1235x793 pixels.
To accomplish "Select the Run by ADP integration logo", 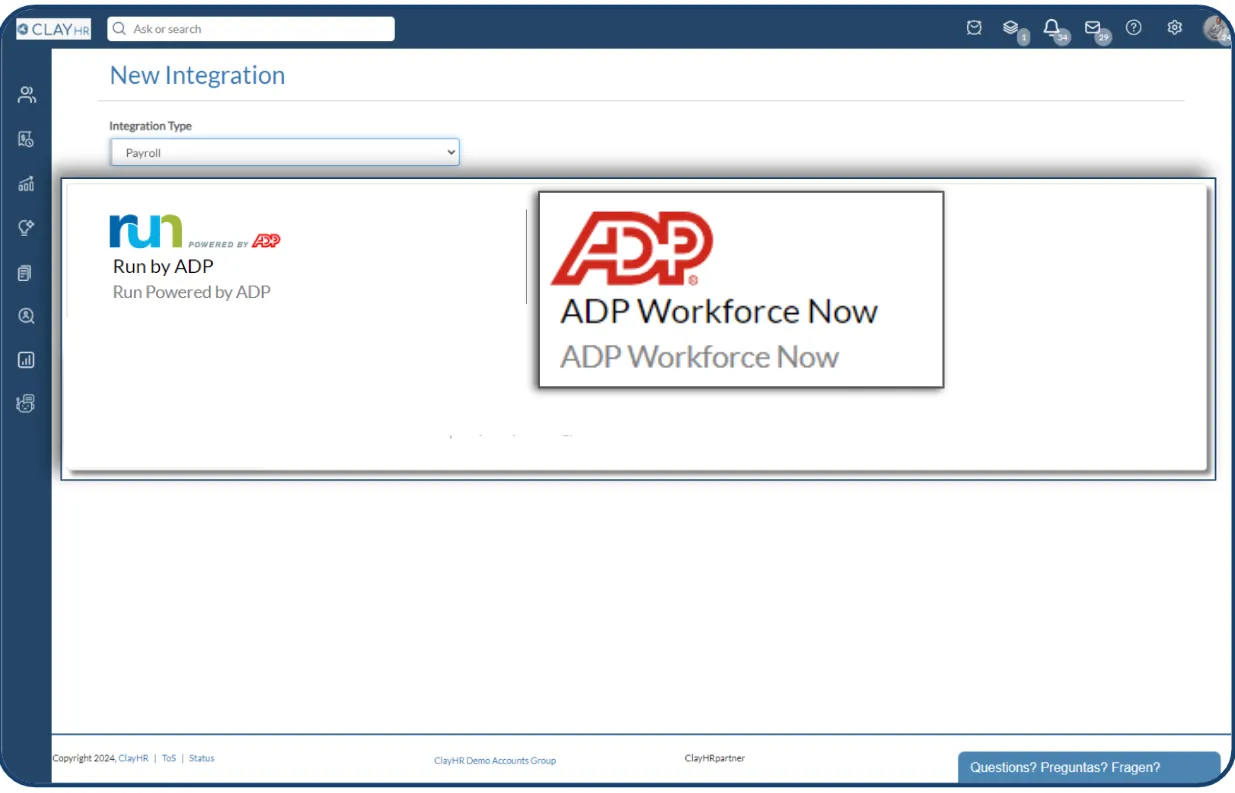I will 195,231.
